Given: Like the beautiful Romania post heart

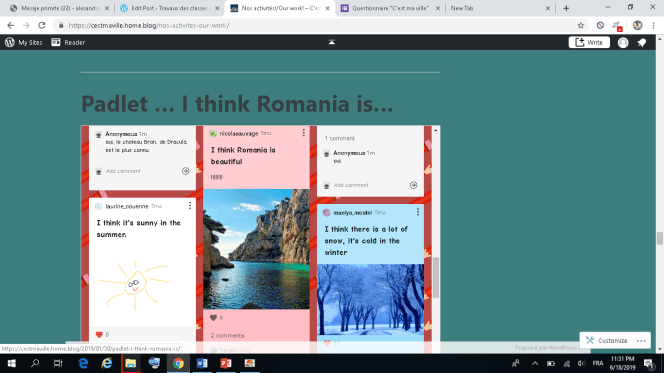Looking at the screenshot, I should [x=213, y=318].
